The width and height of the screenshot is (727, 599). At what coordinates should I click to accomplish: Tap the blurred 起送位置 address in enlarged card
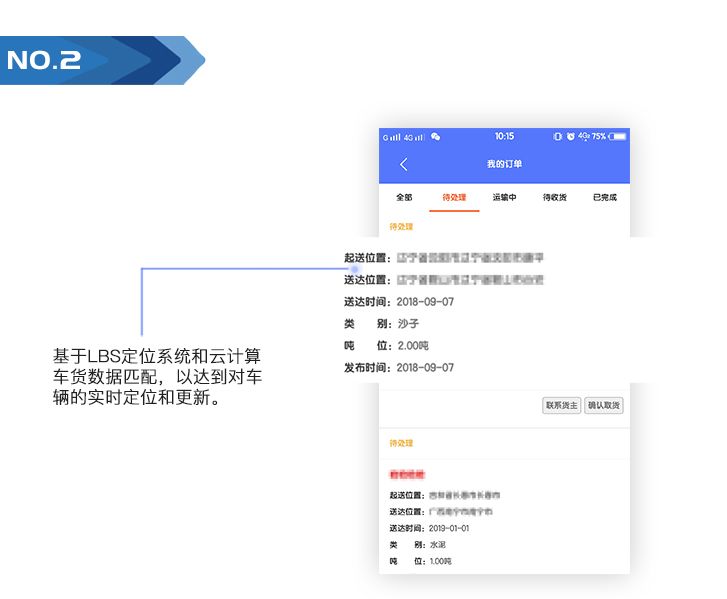click(x=470, y=258)
